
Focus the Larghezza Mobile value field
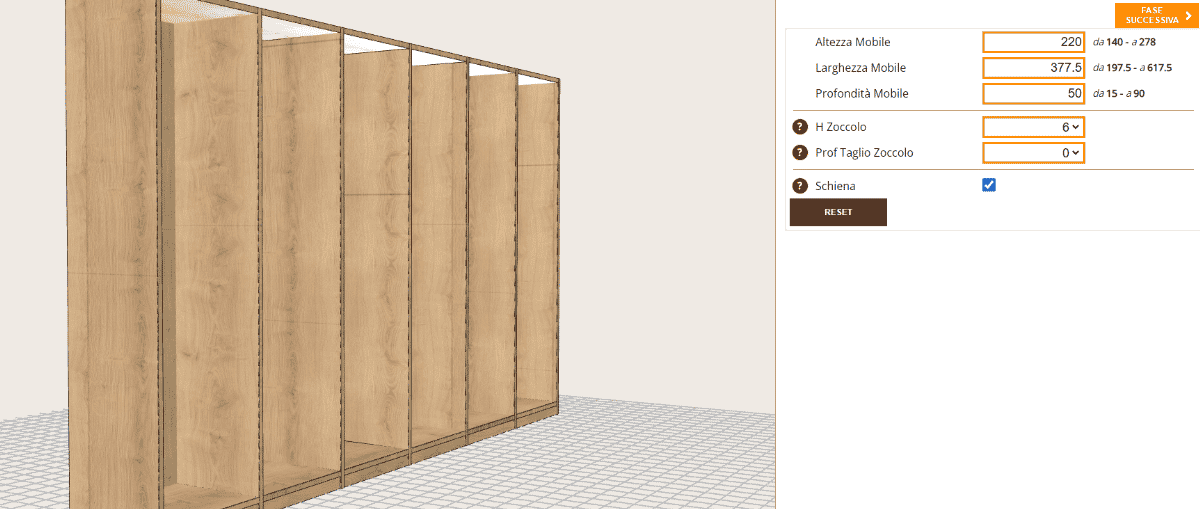(1034, 68)
